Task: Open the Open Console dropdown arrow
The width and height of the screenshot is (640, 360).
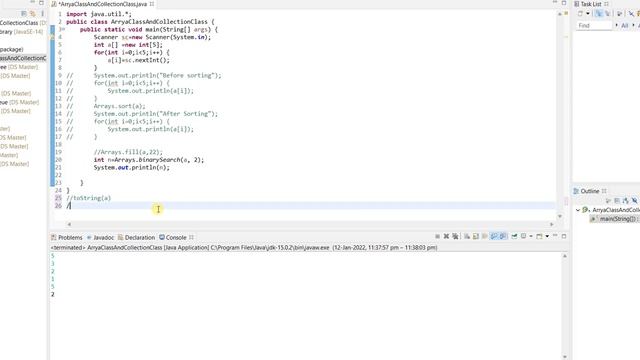Action: pyautogui.click(x=547, y=236)
